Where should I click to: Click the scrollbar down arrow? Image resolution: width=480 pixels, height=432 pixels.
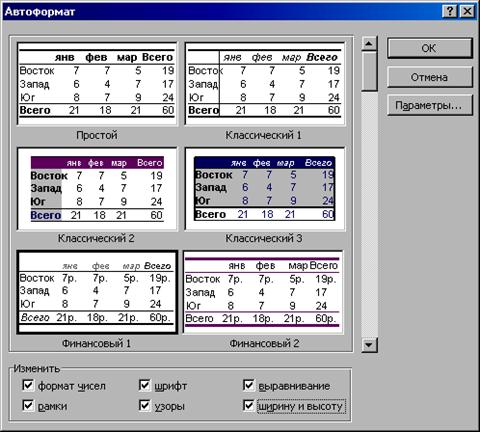coord(369,344)
